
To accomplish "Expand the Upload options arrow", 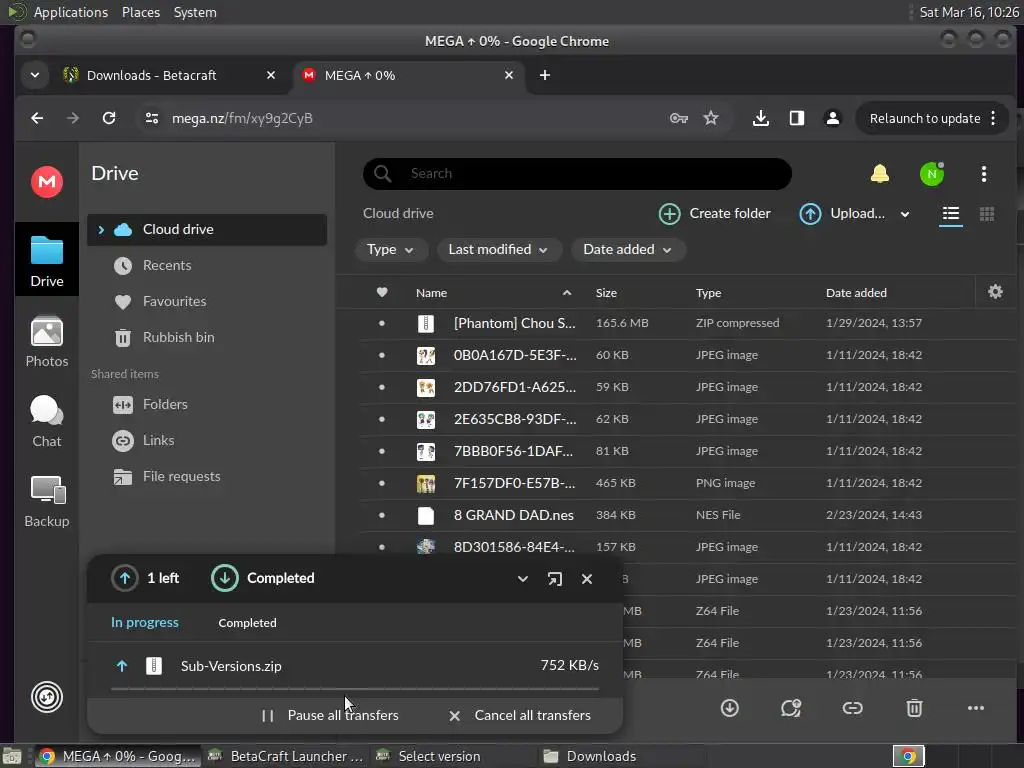I will [904, 214].
